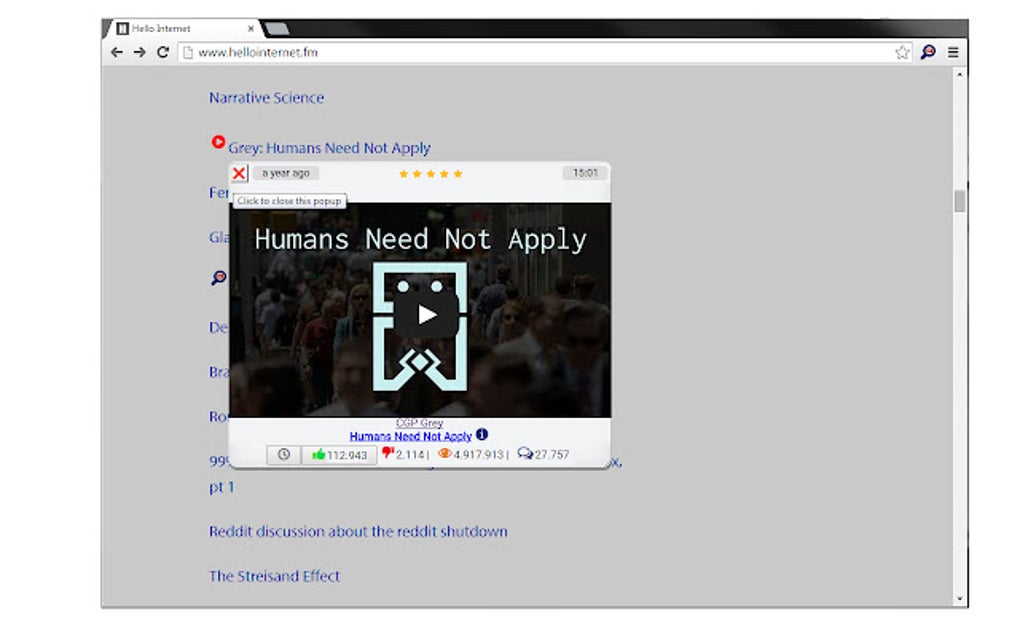Screen dimensions: 1020x638
Task: Click the blue info icon next to video title
Action: click(481, 436)
